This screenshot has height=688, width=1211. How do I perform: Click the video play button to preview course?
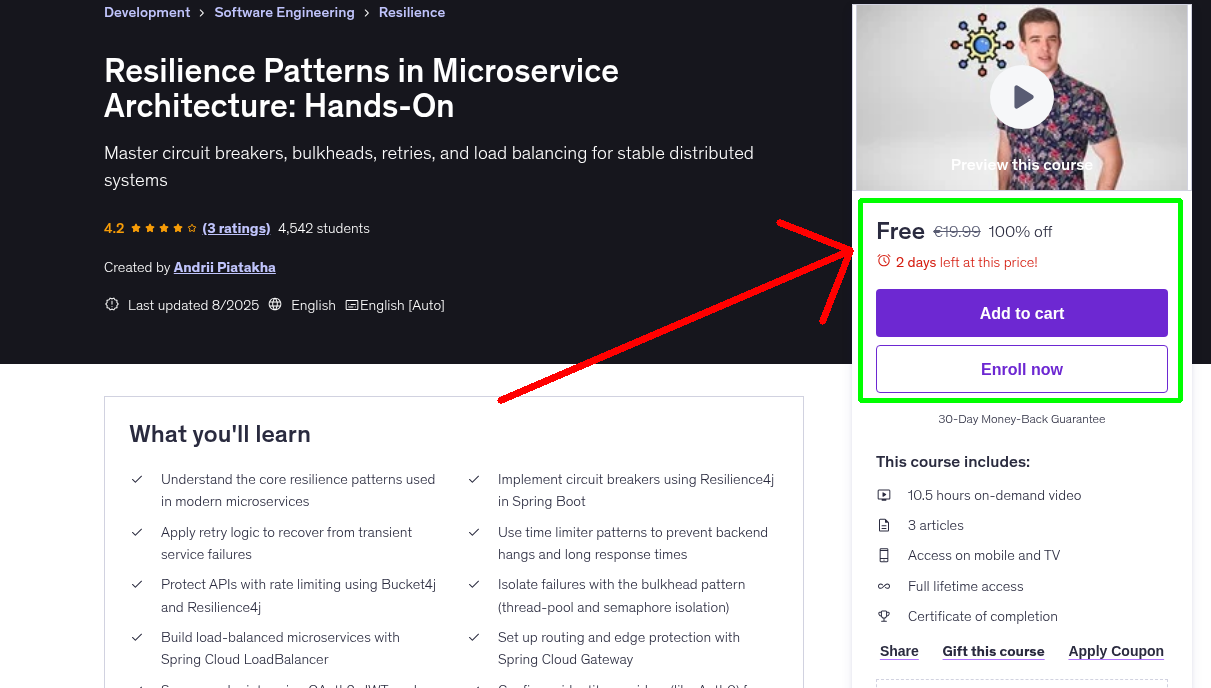click(1021, 96)
